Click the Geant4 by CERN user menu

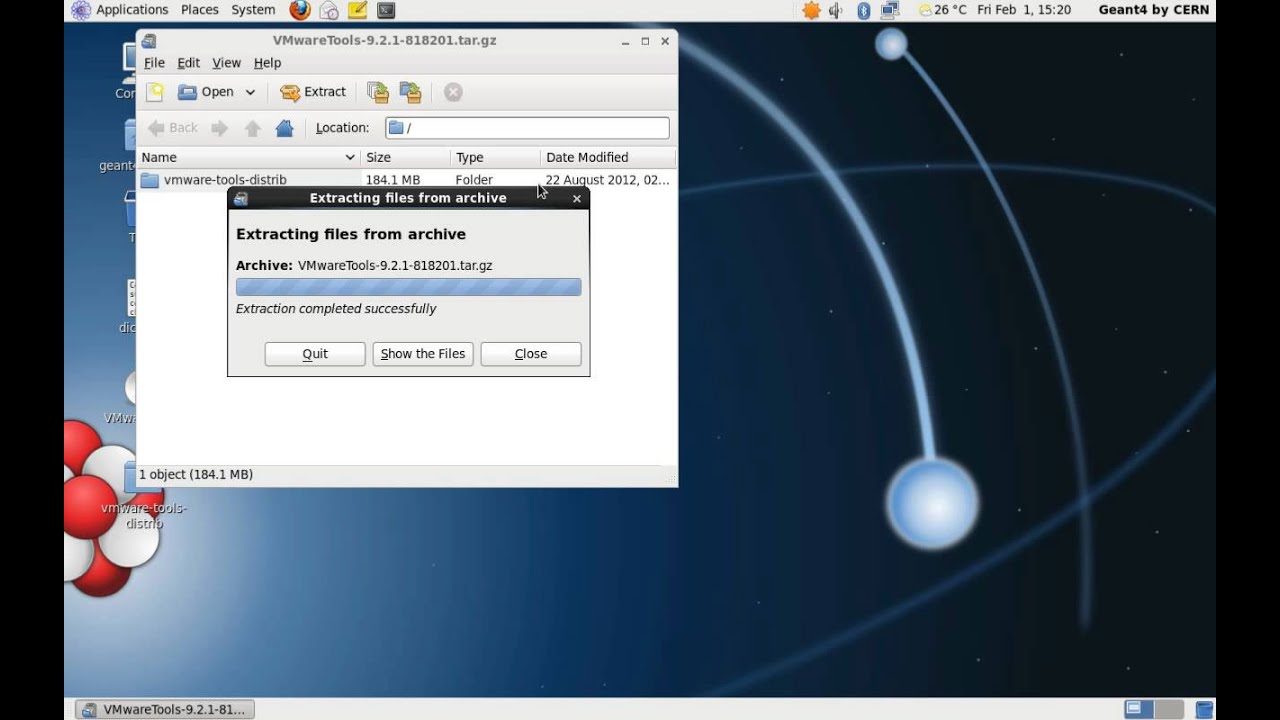[1153, 10]
